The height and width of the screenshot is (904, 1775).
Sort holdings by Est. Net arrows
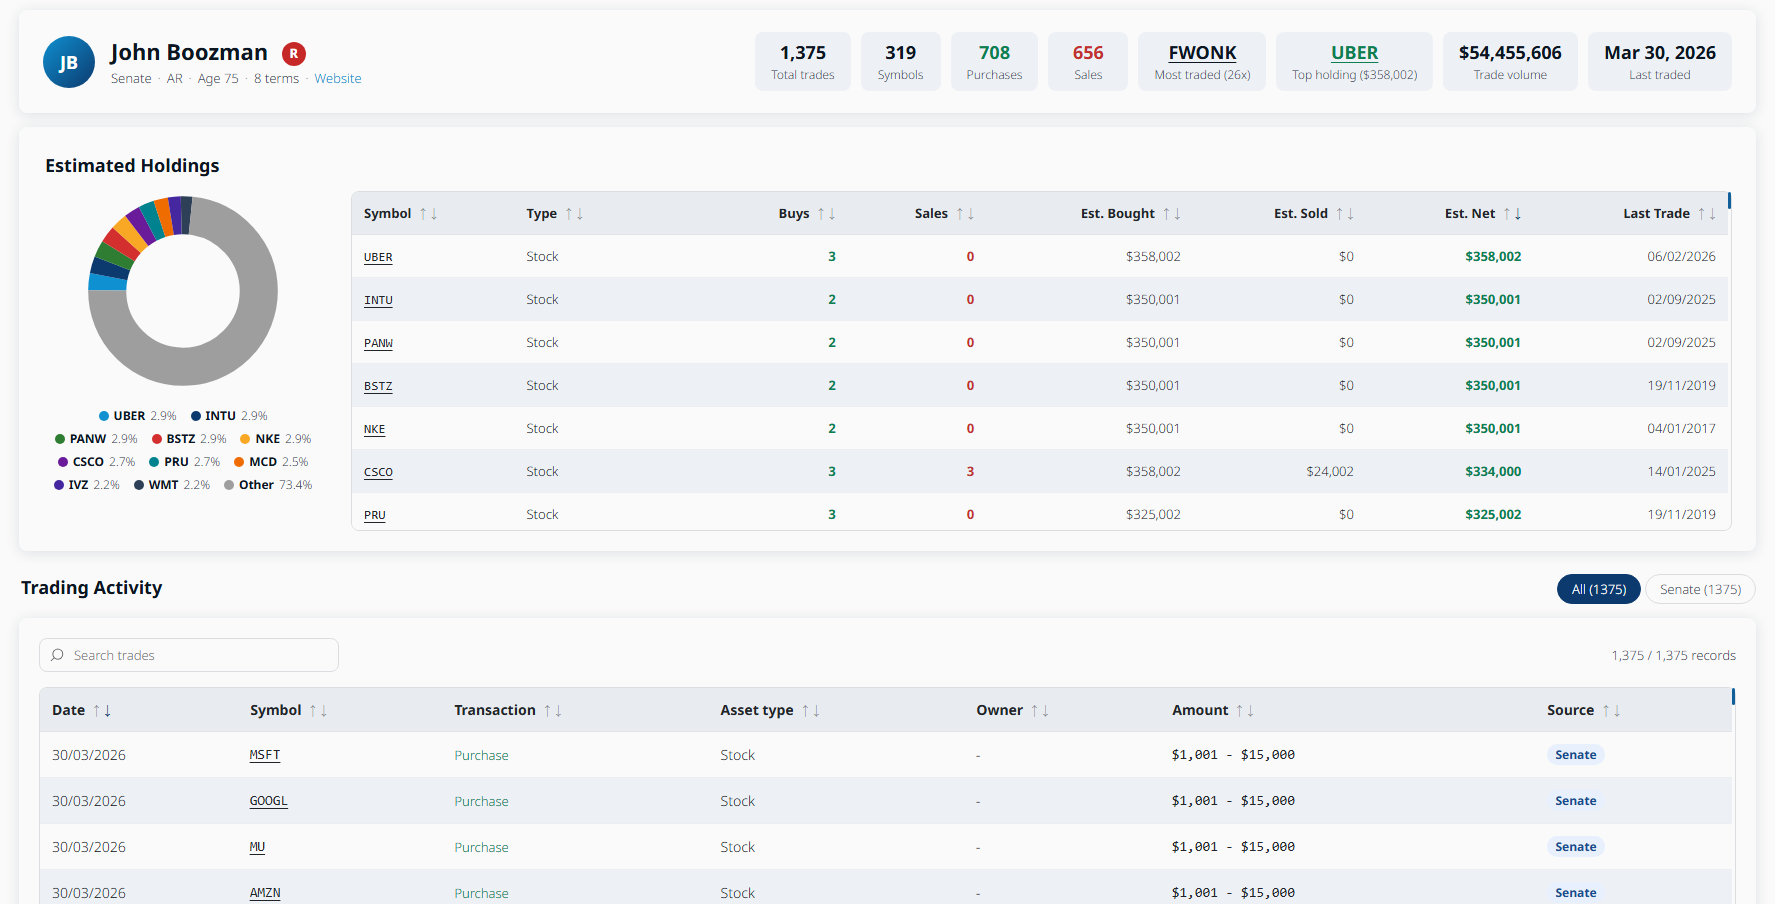[1512, 214]
